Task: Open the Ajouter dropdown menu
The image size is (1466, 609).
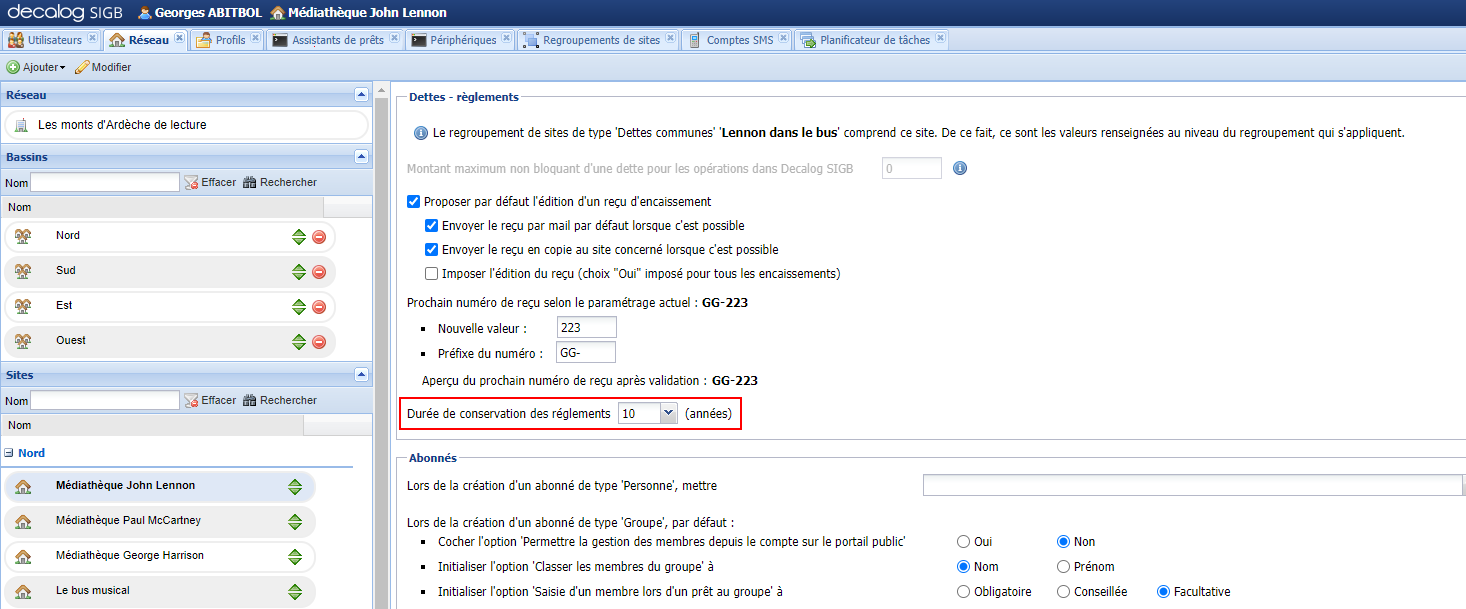Action: coord(36,67)
